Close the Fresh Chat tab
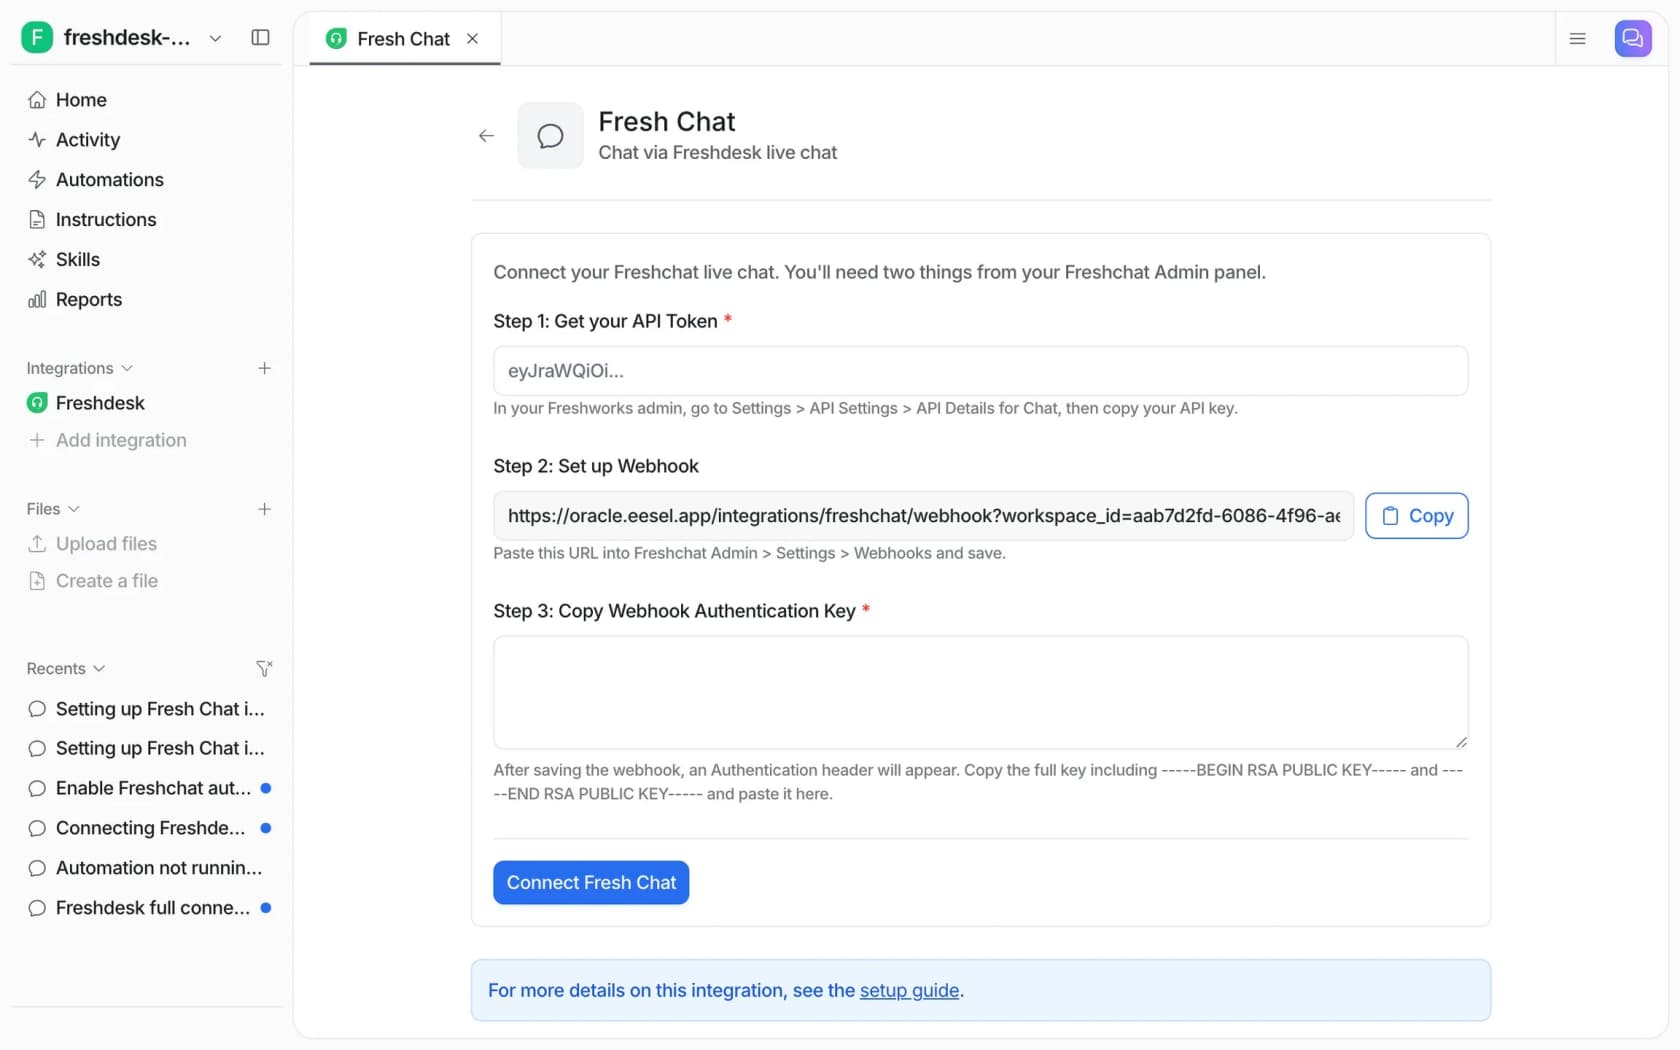 [473, 38]
